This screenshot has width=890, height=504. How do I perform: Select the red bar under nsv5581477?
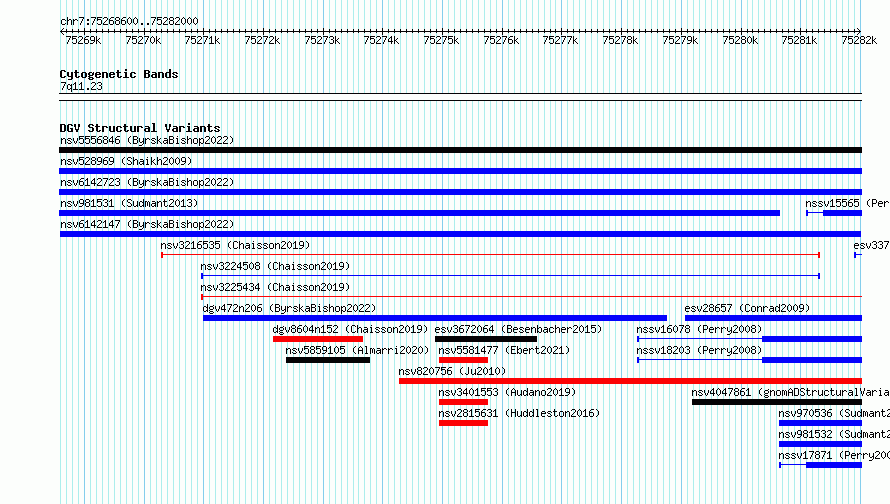[463, 360]
